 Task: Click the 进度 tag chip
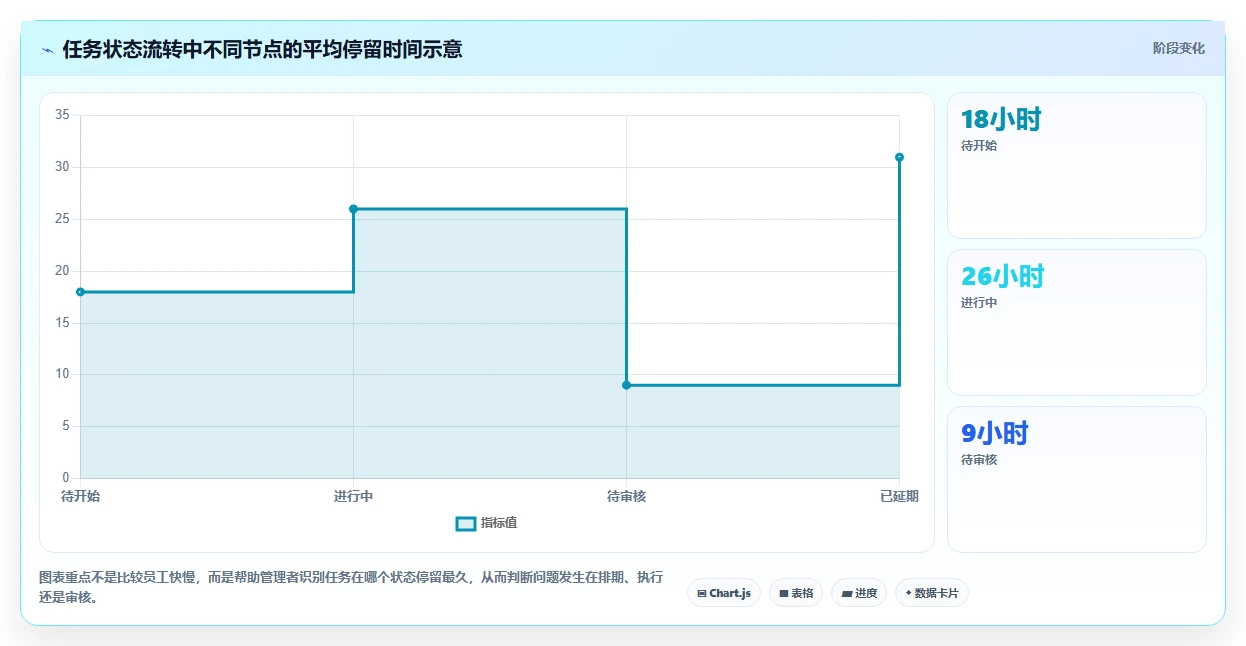859,593
